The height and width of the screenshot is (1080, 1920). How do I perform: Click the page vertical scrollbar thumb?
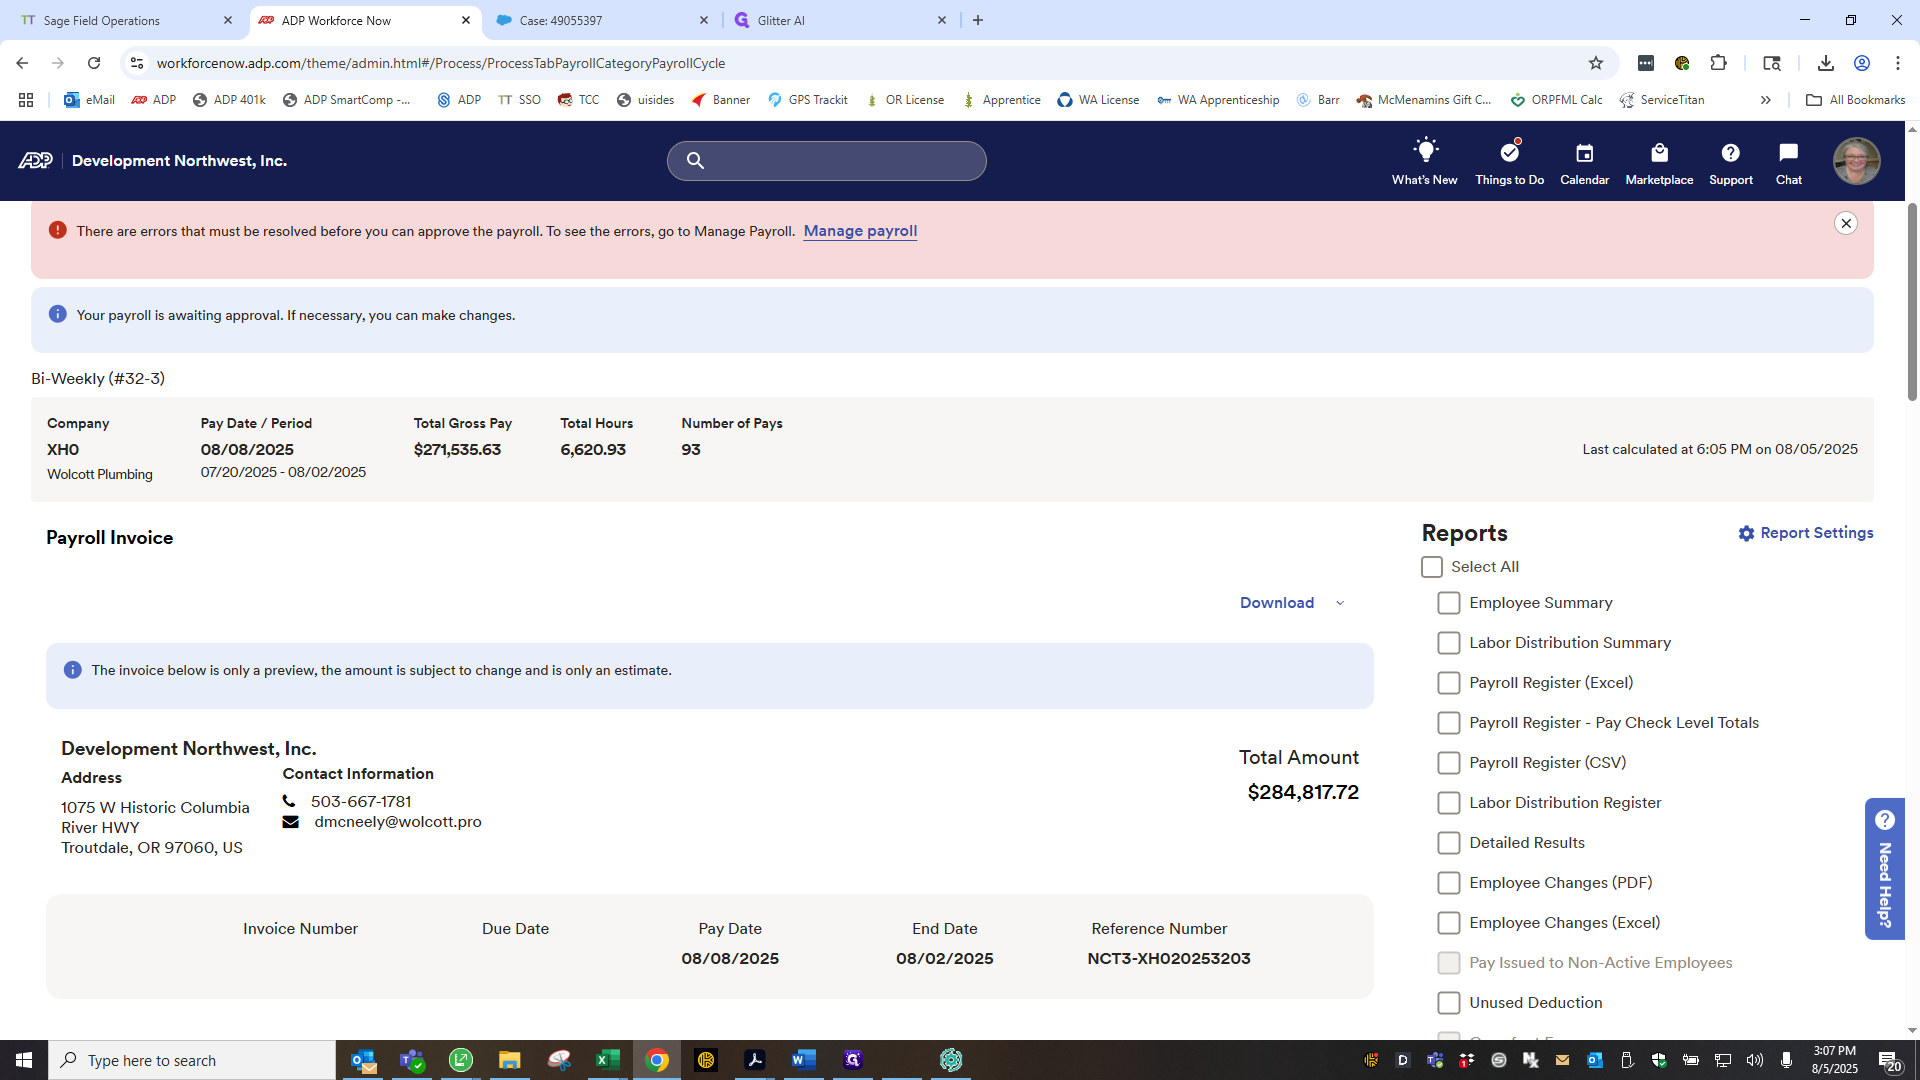pos(1912,300)
